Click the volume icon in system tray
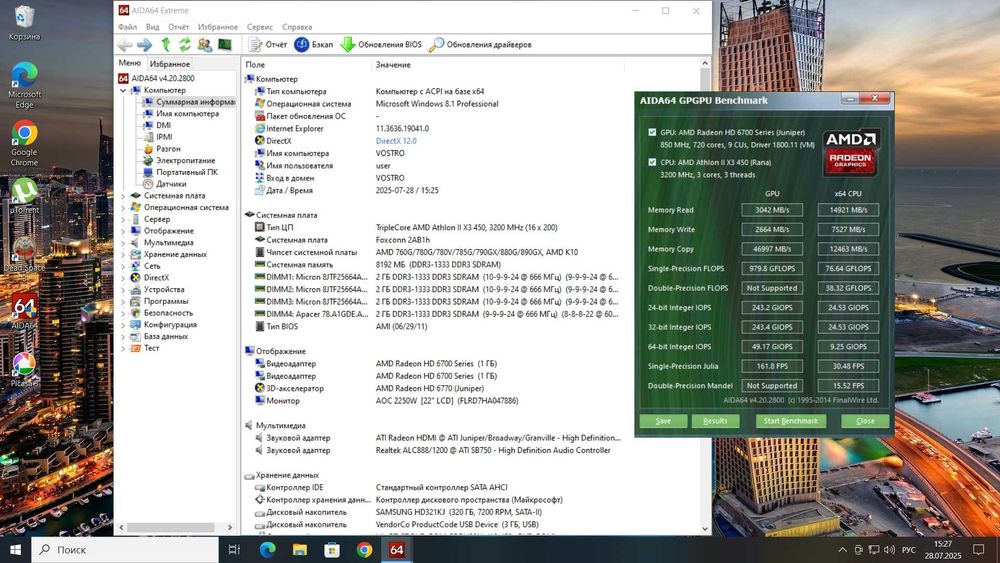Image resolution: width=1000 pixels, height=563 pixels. (x=889, y=549)
